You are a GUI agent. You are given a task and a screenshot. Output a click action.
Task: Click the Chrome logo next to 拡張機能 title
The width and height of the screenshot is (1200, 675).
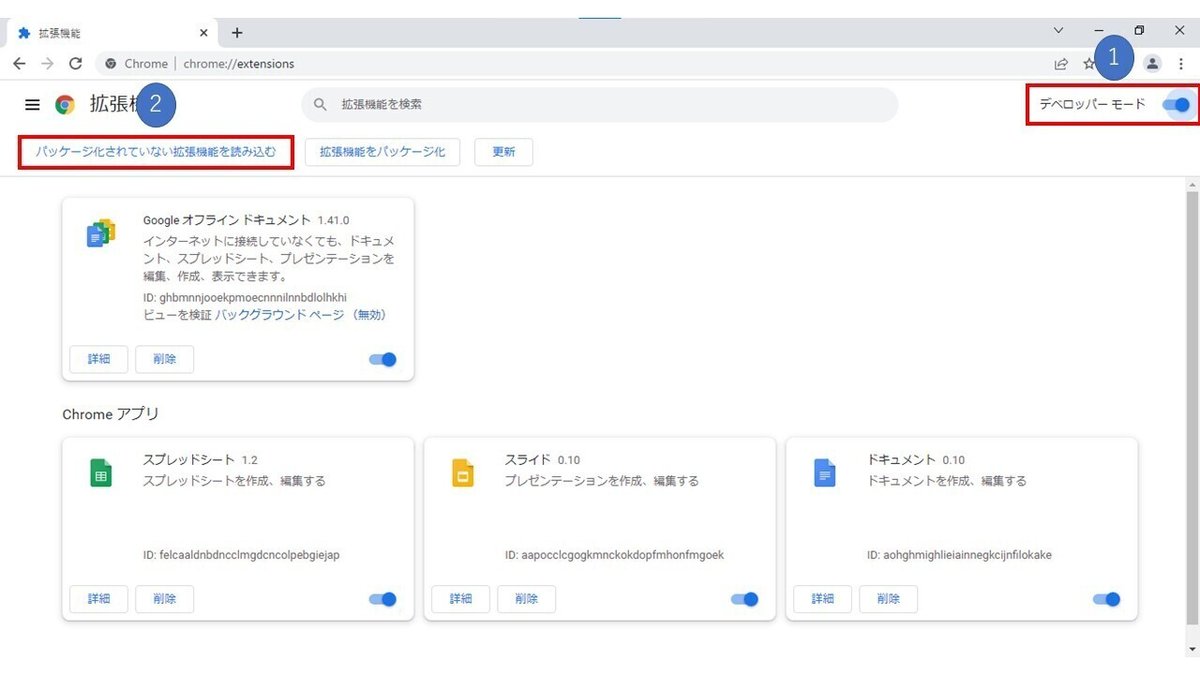[x=65, y=104]
